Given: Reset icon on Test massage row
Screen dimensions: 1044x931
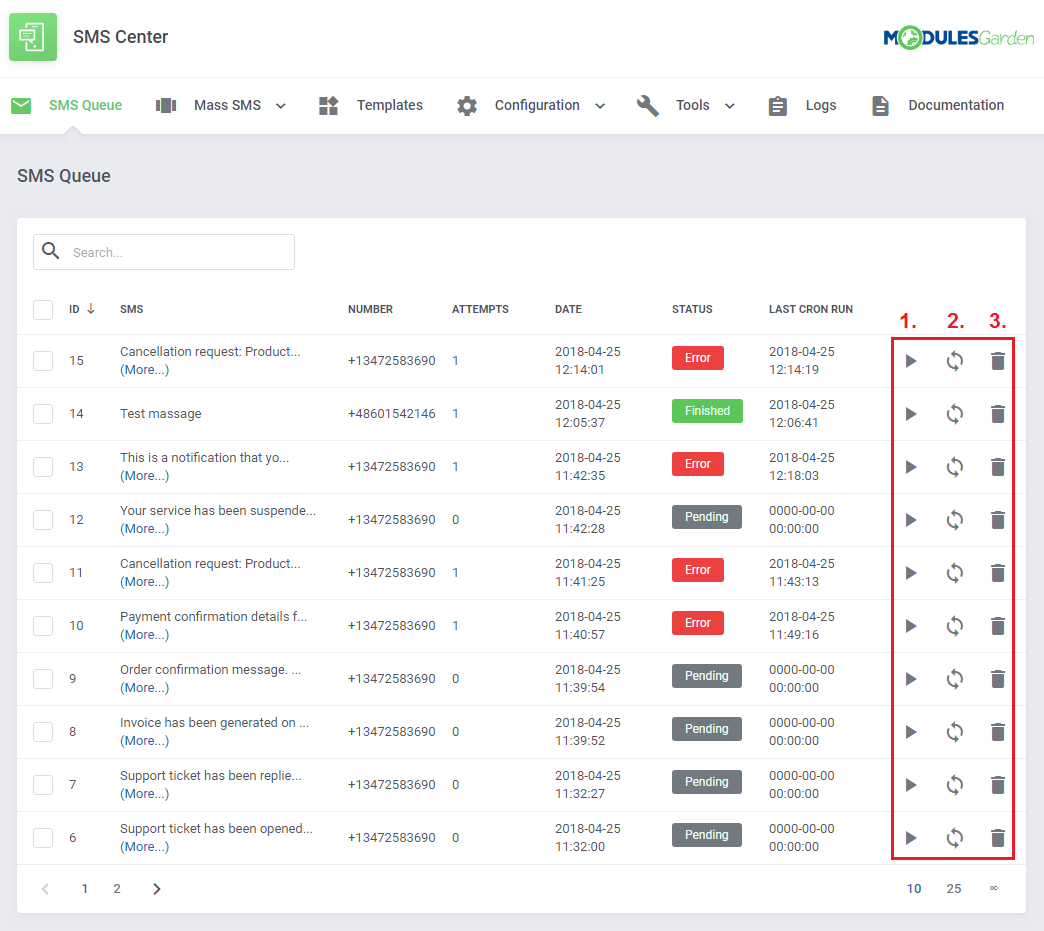Looking at the screenshot, I should coord(955,414).
